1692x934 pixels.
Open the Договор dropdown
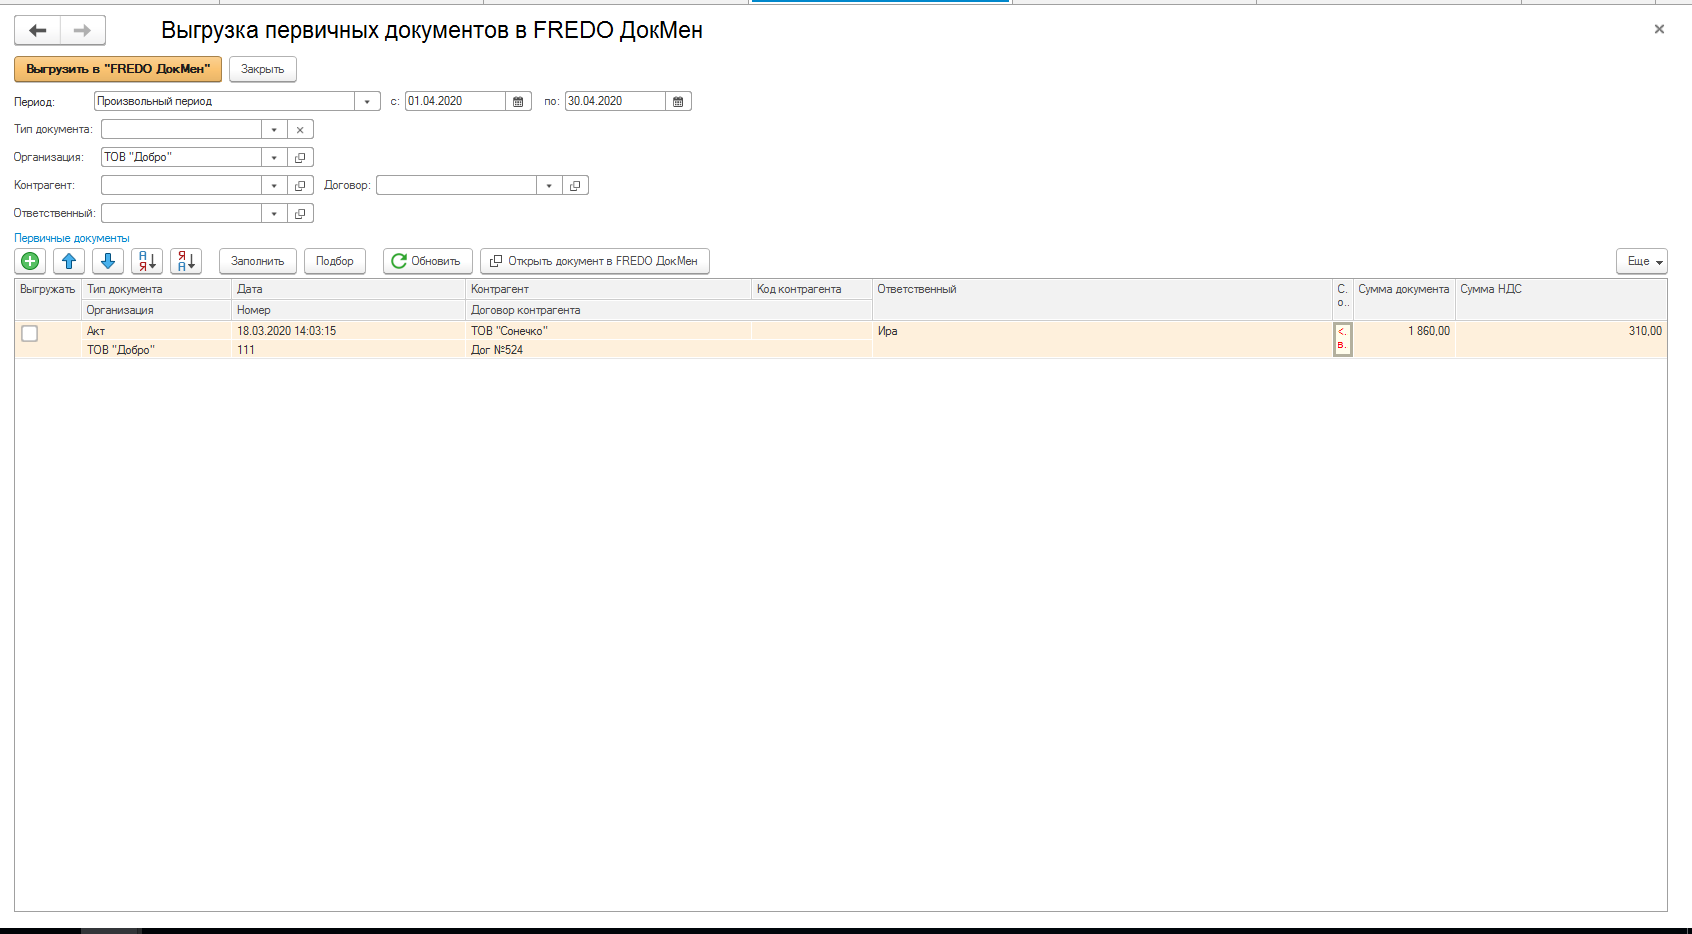click(x=549, y=184)
